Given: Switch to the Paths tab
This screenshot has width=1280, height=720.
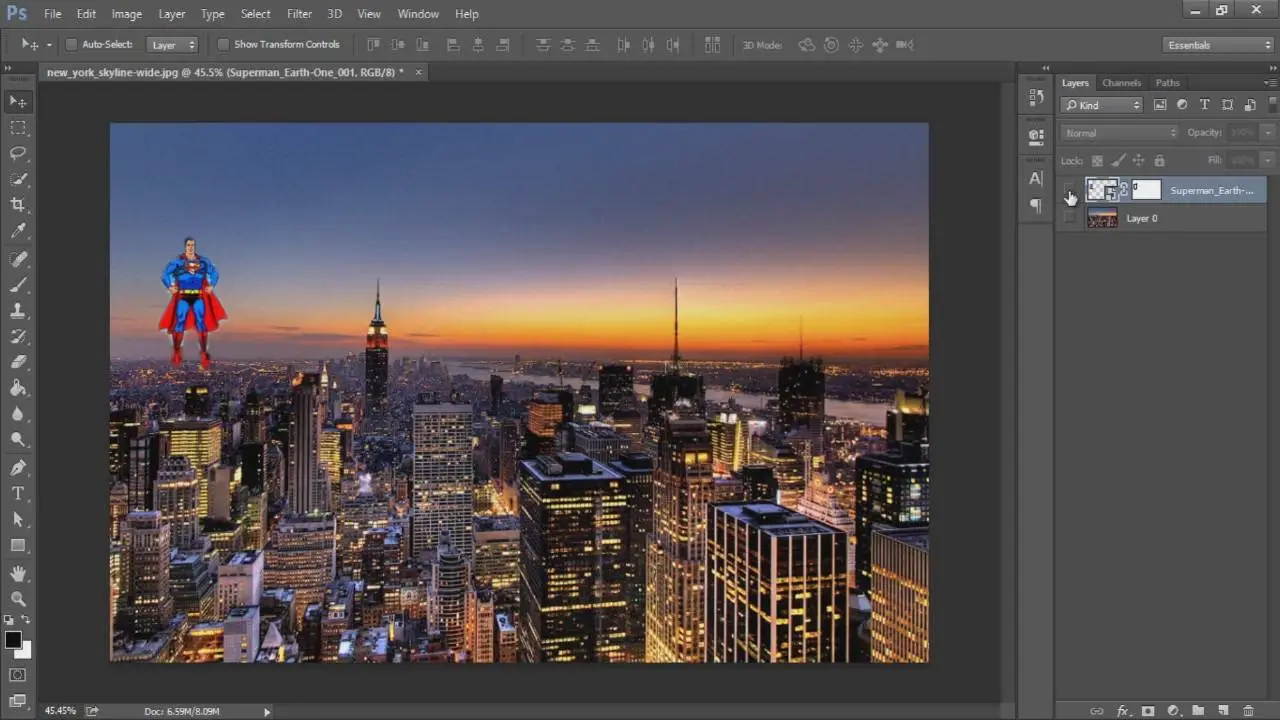Looking at the screenshot, I should click(1167, 83).
